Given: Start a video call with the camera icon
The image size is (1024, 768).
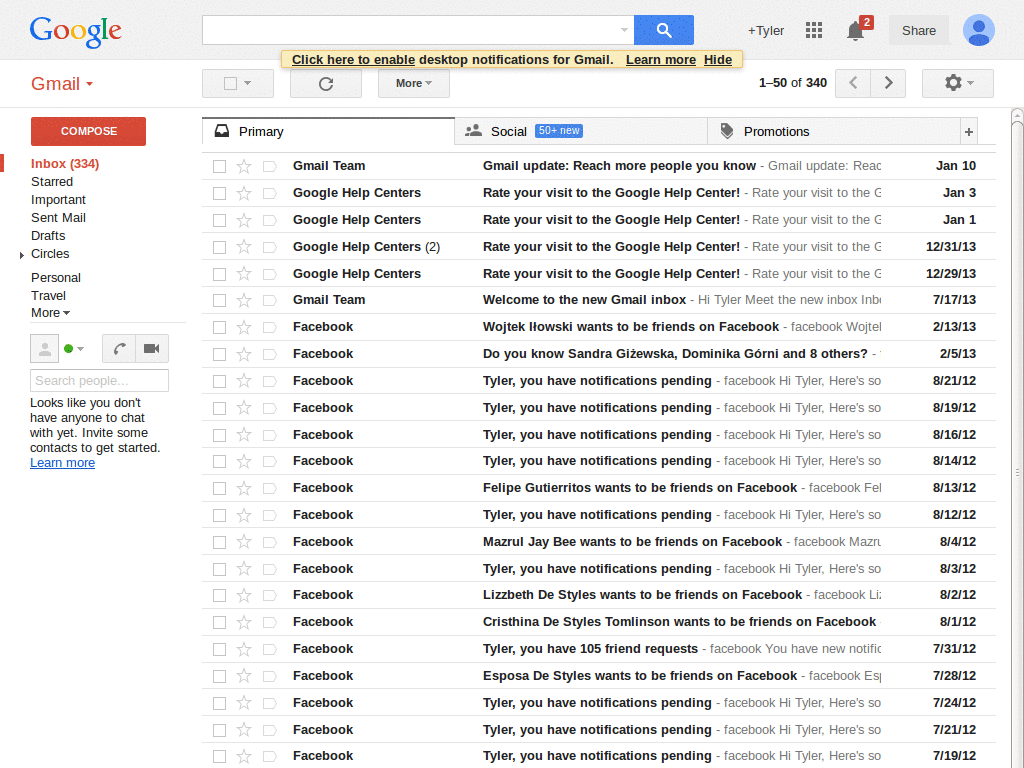Looking at the screenshot, I should coord(152,349).
